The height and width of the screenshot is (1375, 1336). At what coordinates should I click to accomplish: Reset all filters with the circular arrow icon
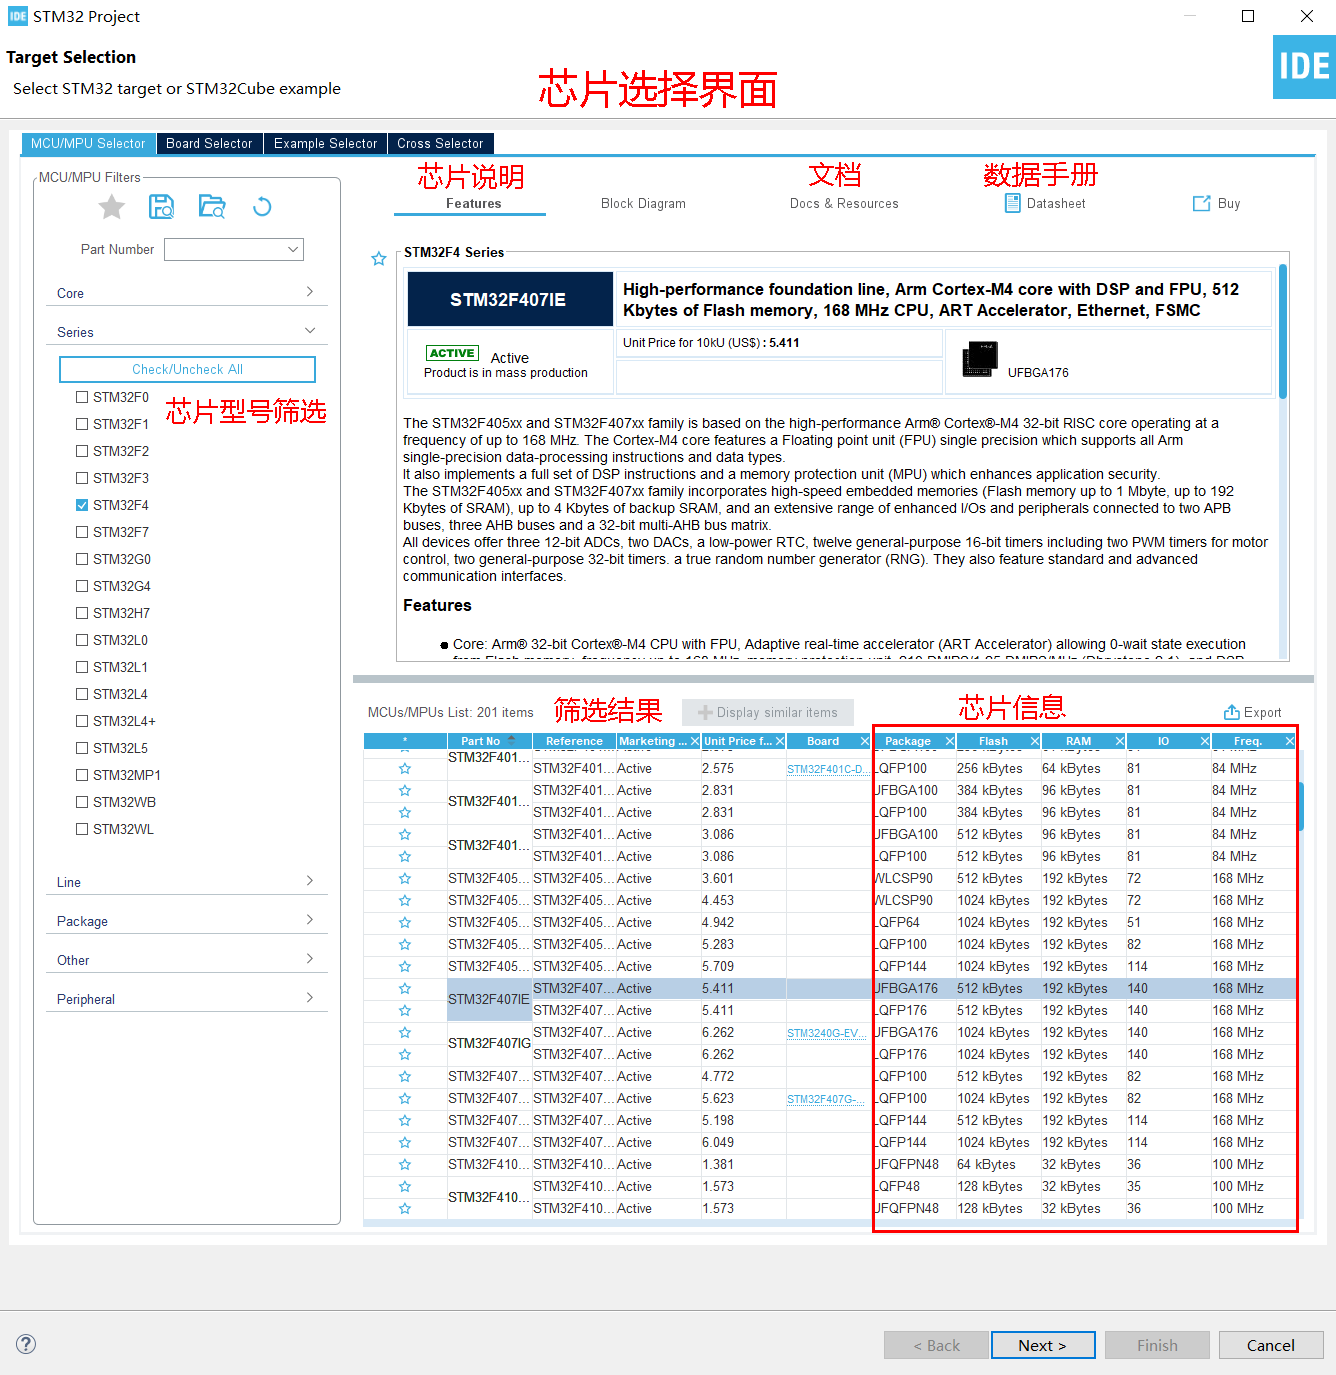click(x=262, y=207)
